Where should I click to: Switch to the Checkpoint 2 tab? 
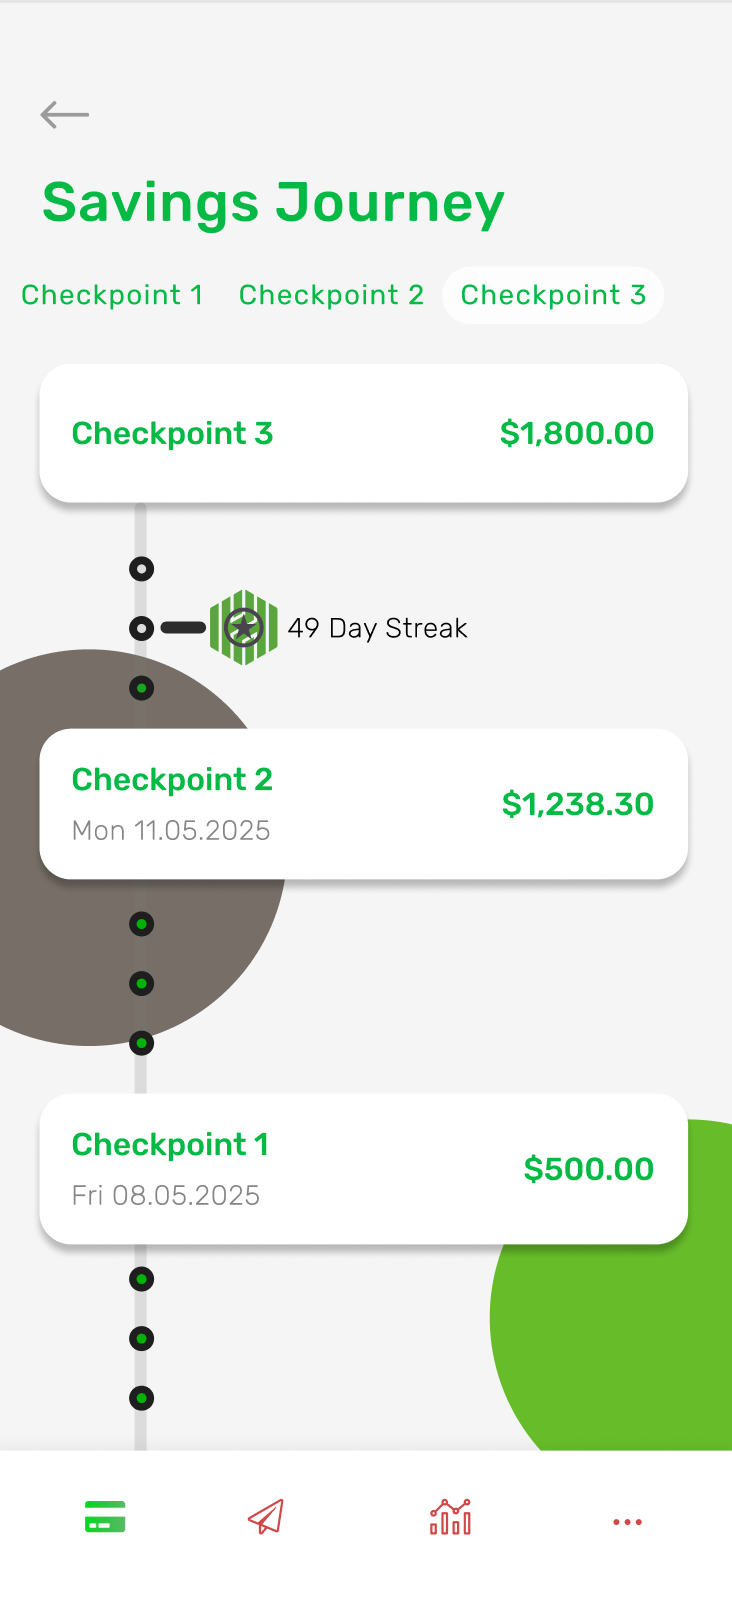pos(331,295)
